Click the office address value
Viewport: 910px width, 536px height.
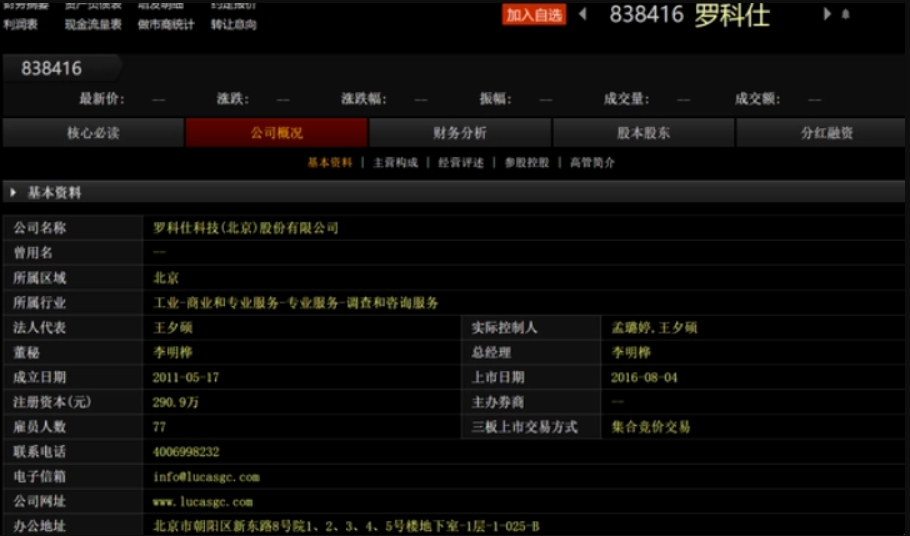[x=346, y=527]
